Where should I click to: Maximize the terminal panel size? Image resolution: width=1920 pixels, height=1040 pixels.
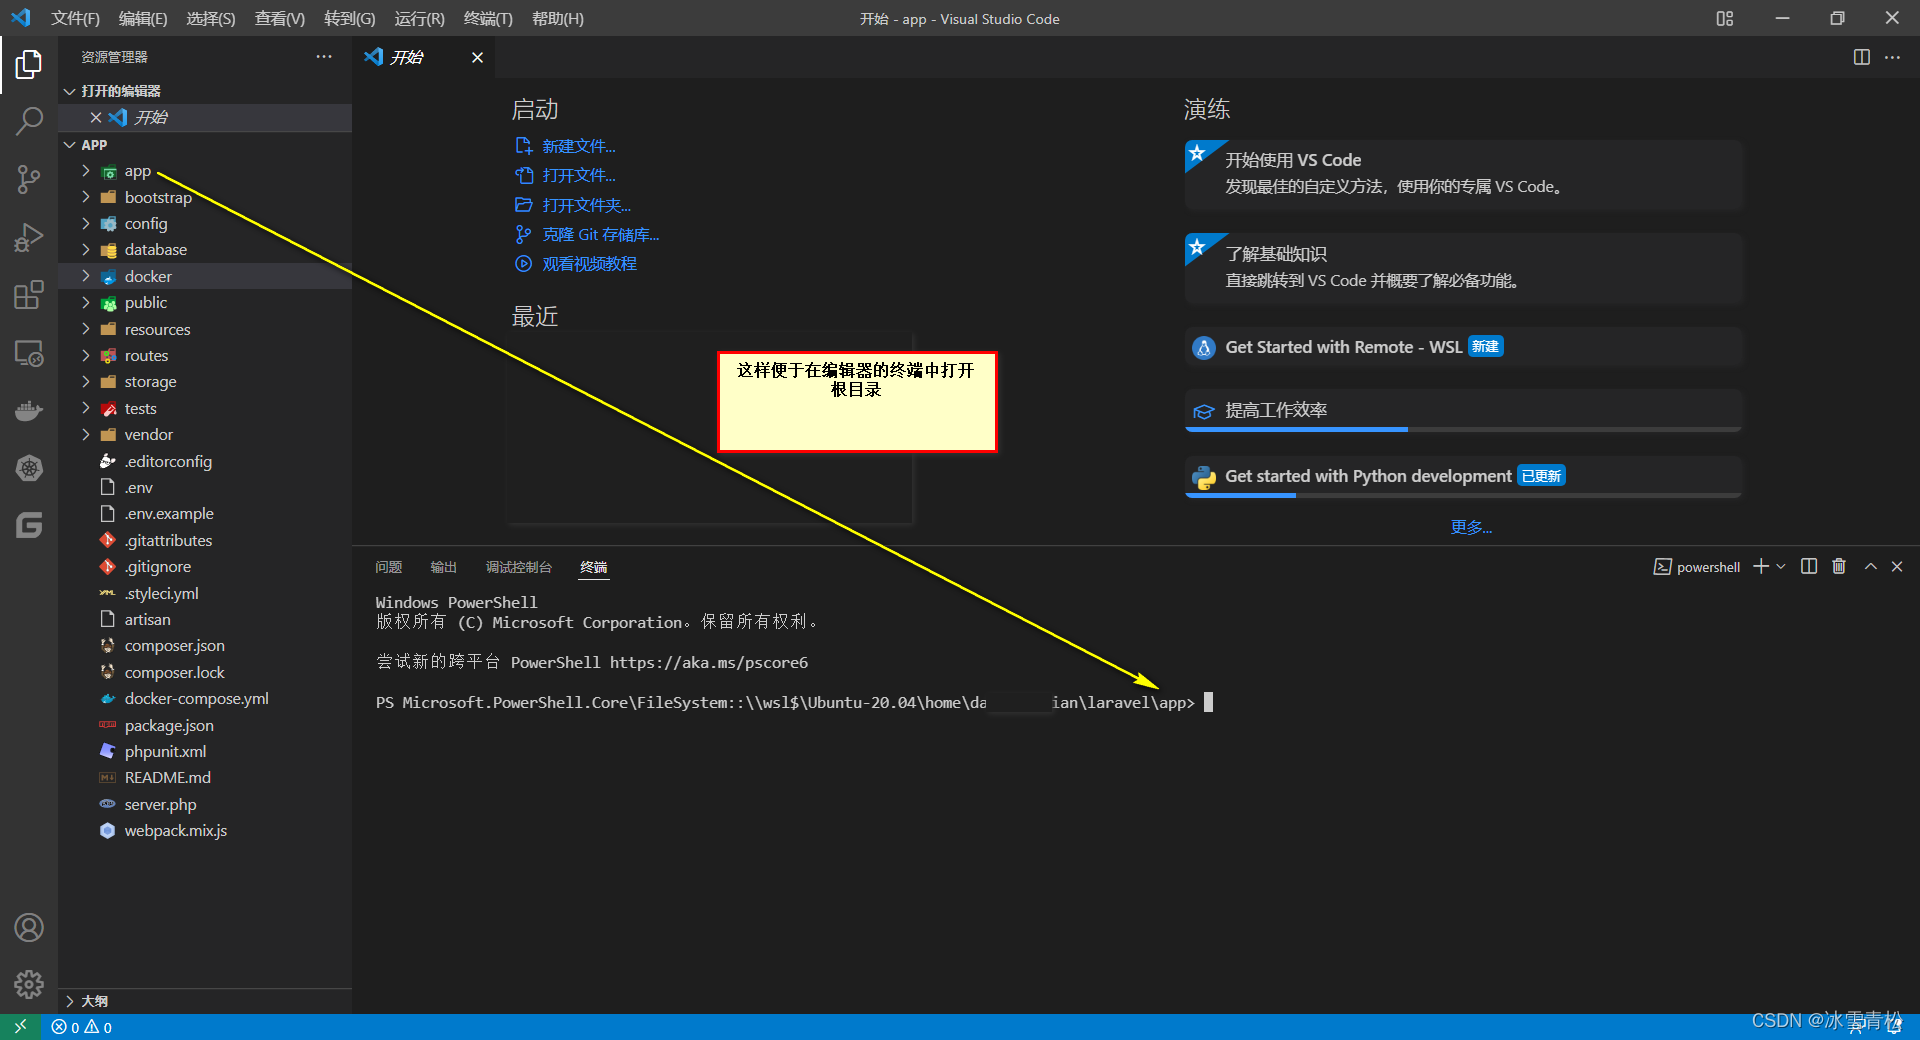click(x=1870, y=566)
